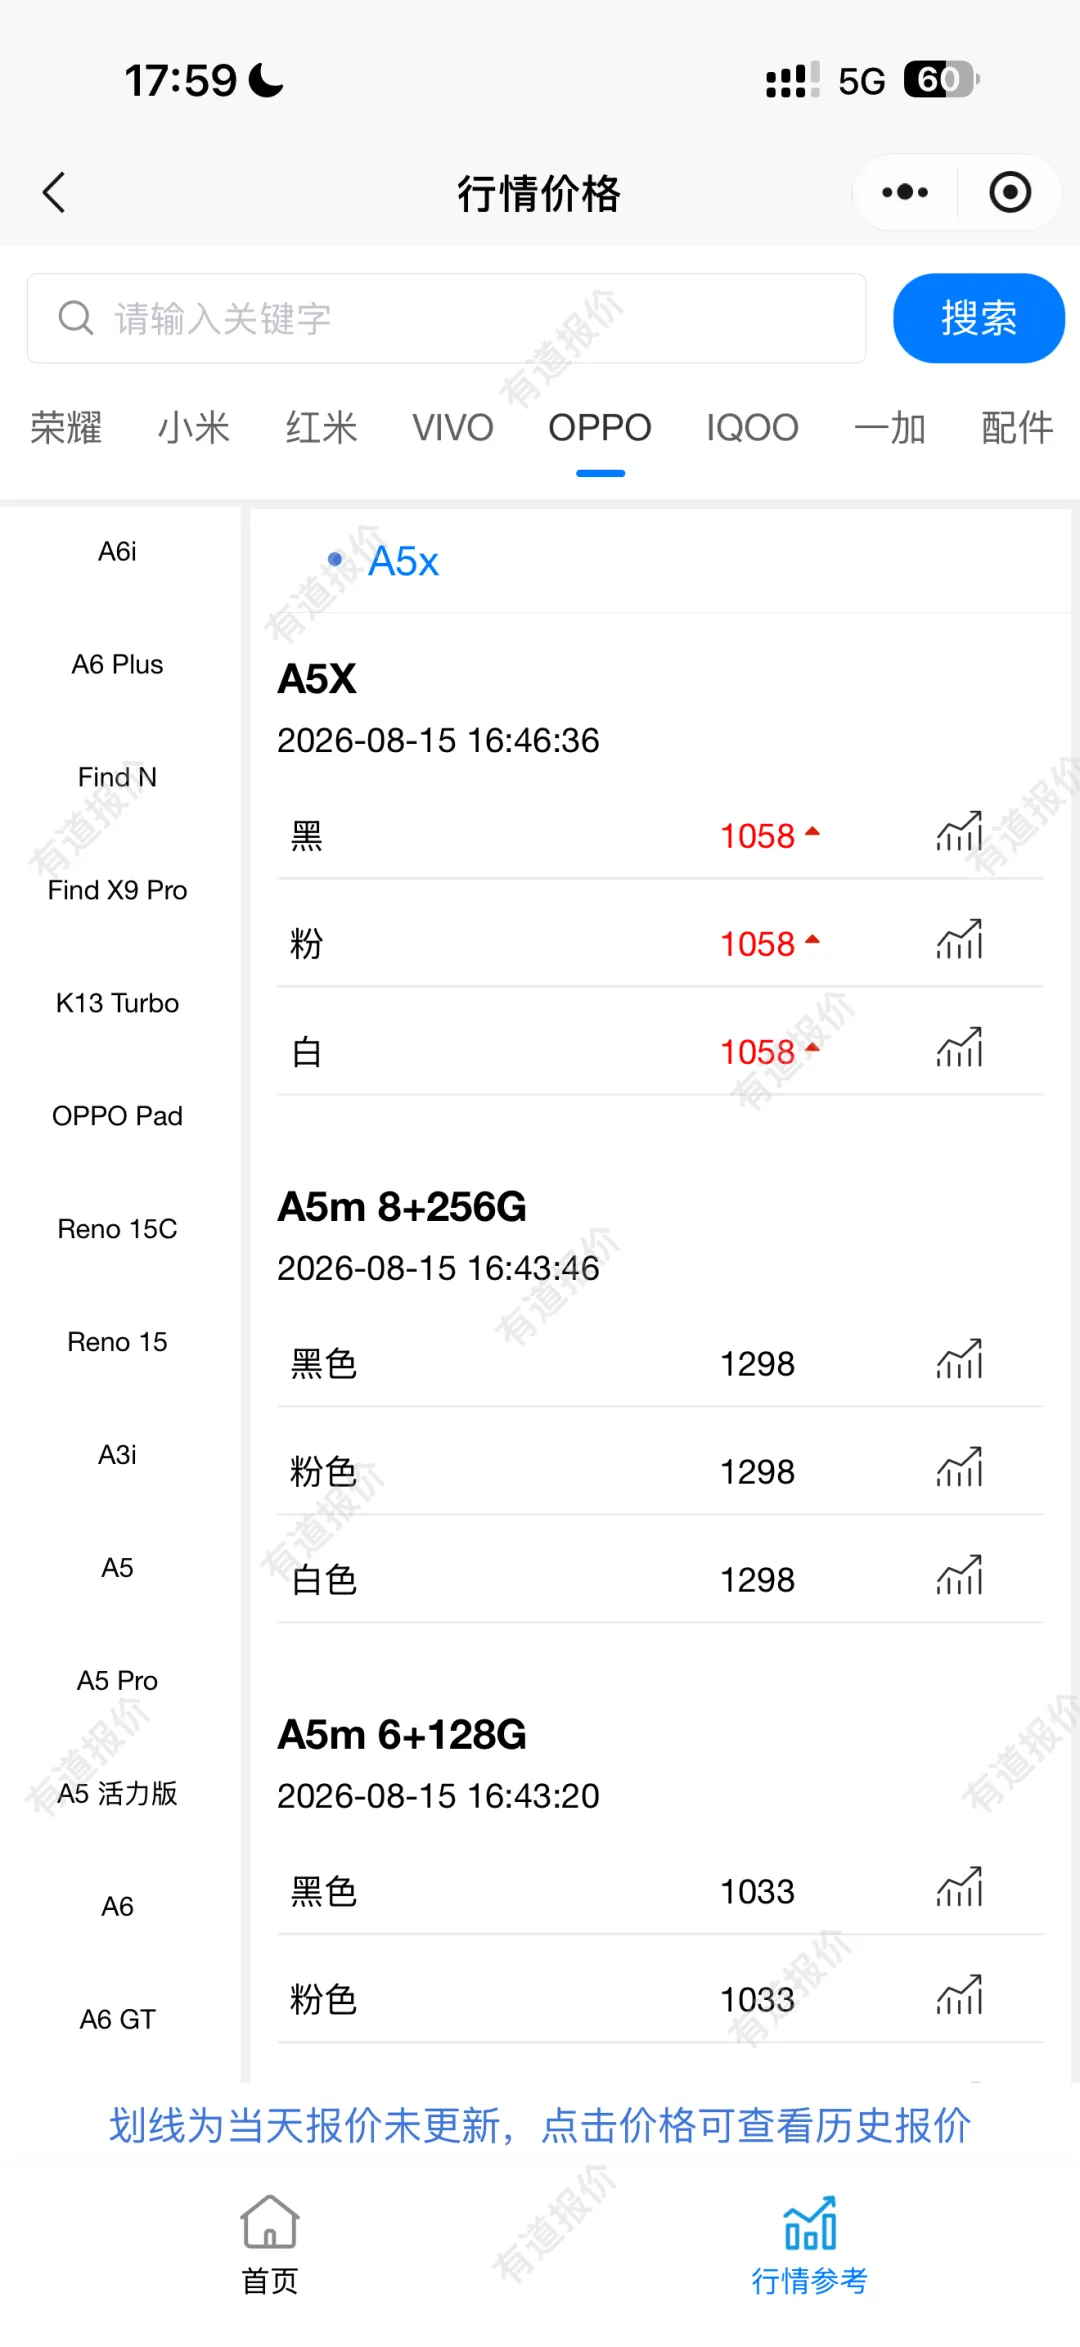Image resolution: width=1080 pixels, height=2347 pixels.
Task: Choose Reno 15C from the sidebar
Action: click(x=118, y=1229)
